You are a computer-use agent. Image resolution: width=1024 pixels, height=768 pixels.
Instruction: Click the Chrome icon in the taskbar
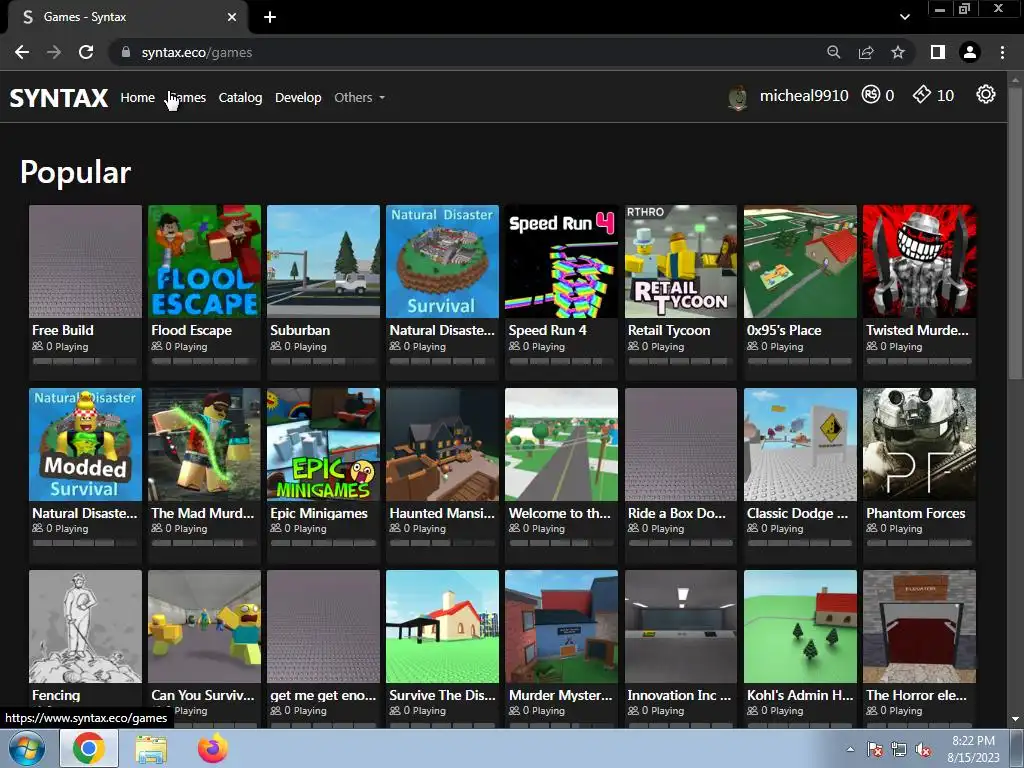click(x=89, y=748)
